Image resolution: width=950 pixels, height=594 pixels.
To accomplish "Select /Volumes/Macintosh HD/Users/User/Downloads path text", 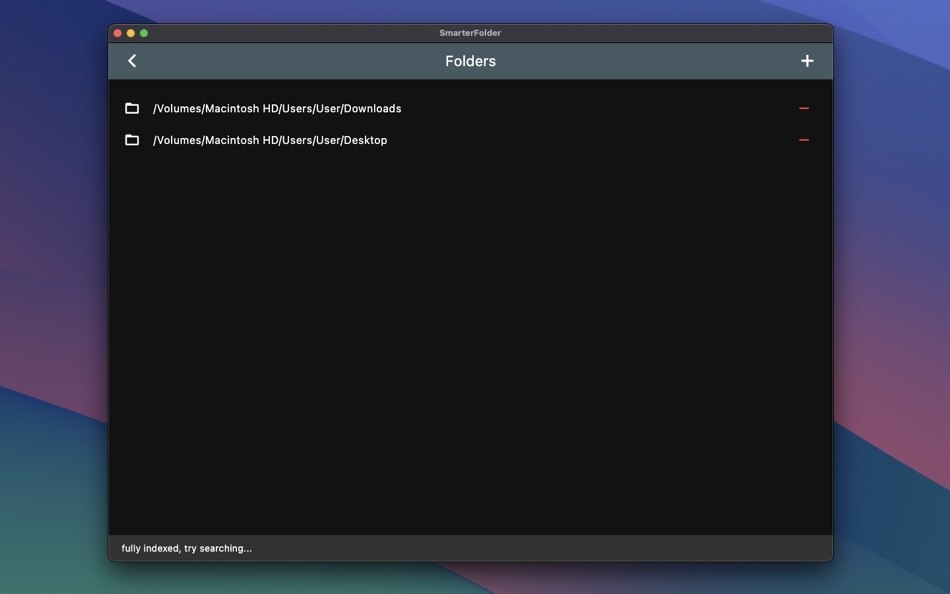I will [x=277, y=108].
